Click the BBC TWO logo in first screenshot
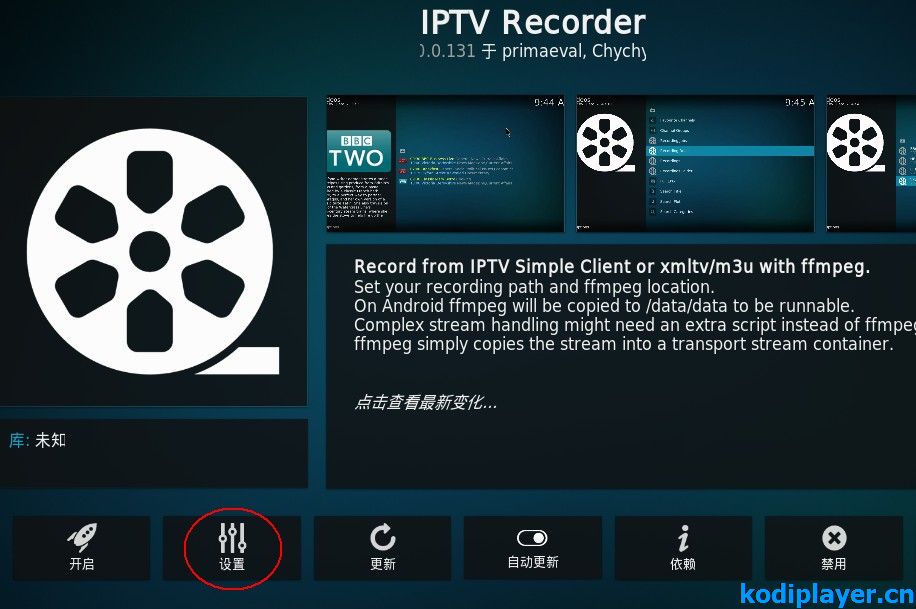Image resolution: width=916 pixels, height=609 pixels. tap(358, 151)
